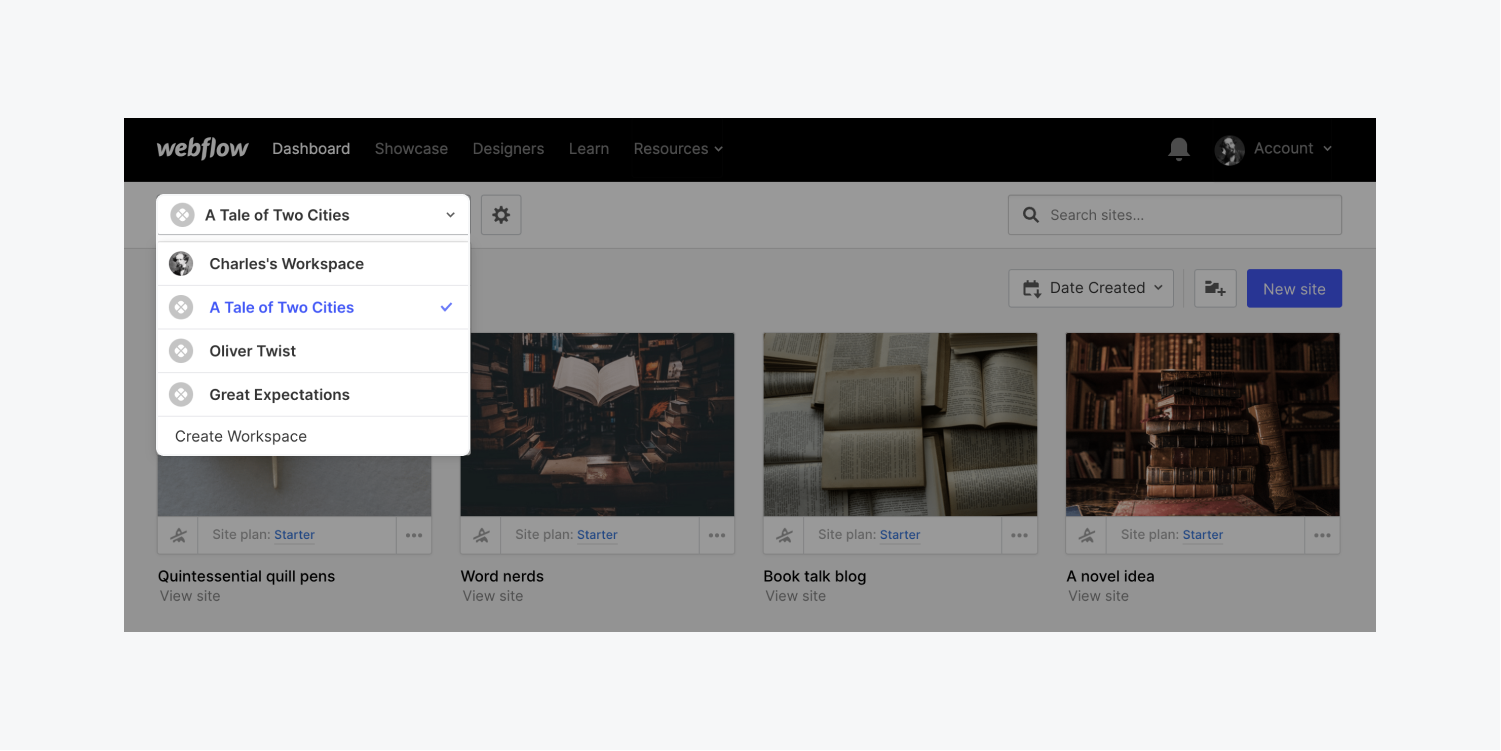Click the Book talk blog title

point(815,576)
